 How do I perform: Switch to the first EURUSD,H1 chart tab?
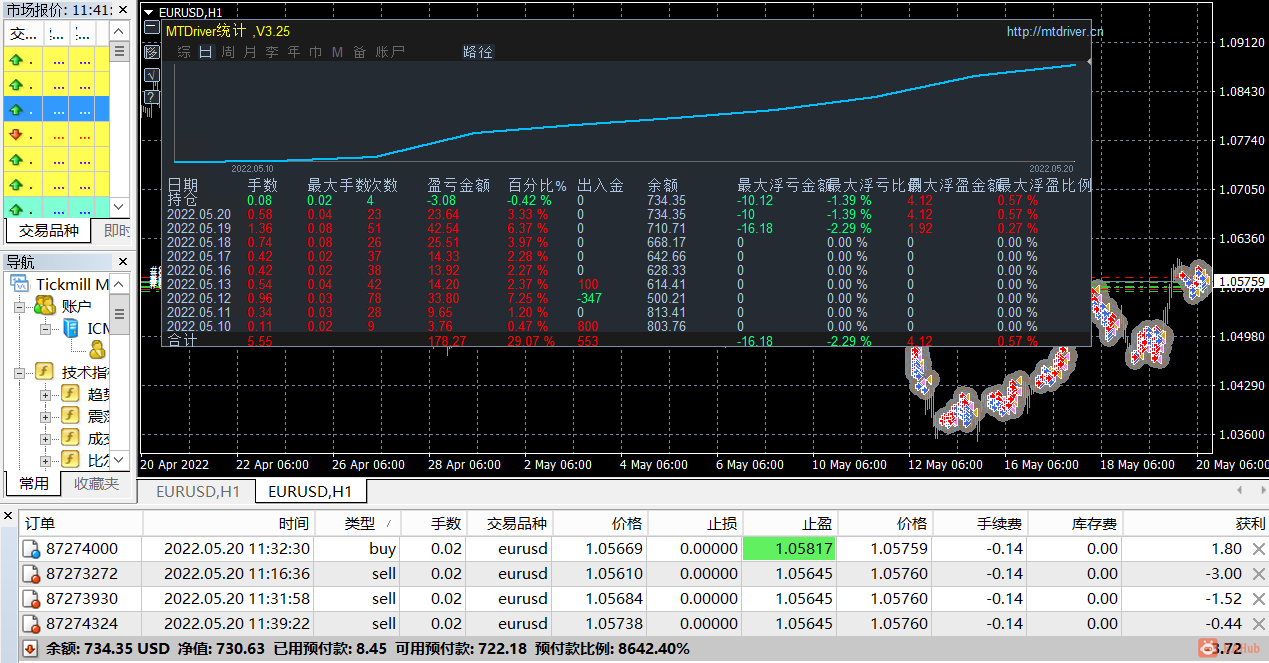pyautogui.click(x=198, y=492)
